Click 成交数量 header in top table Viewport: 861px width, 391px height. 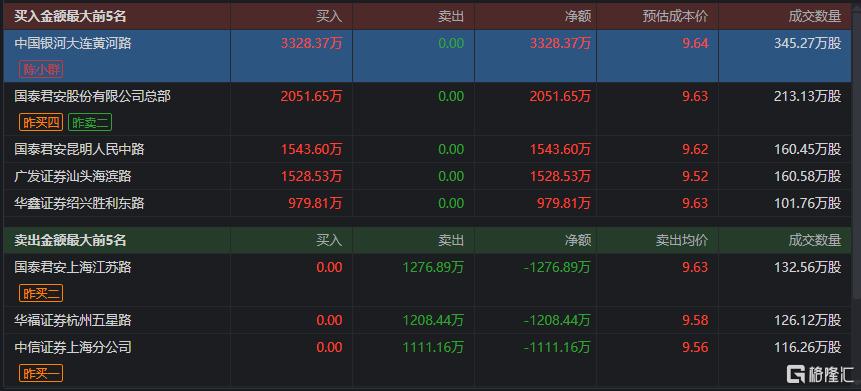tap(815, 16)
